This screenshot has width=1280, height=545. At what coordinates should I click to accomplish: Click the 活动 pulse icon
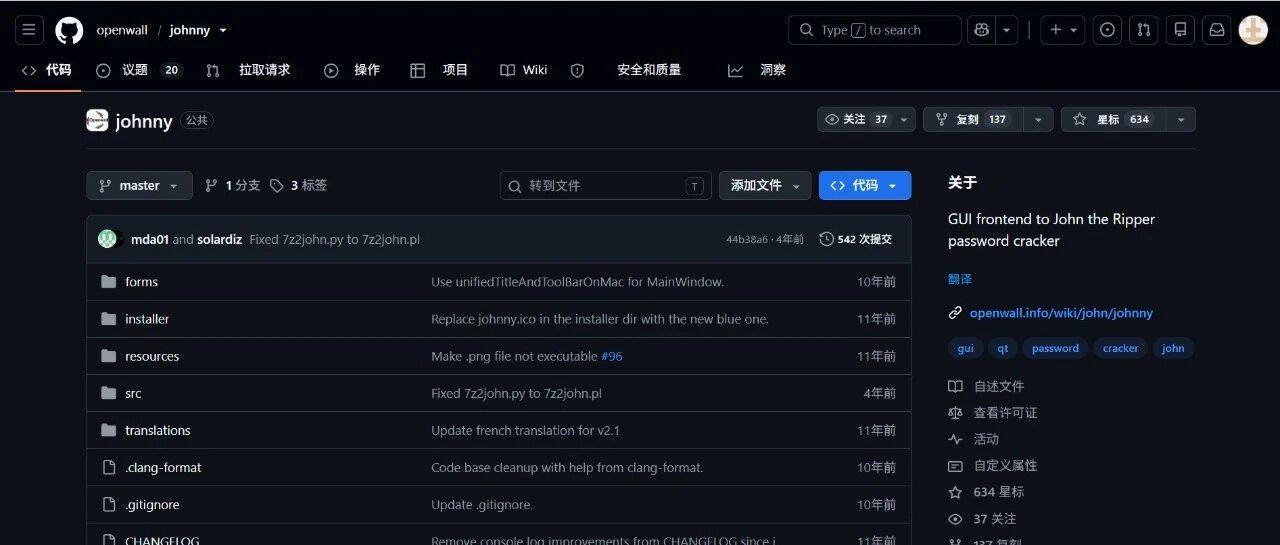pos(955,439)
